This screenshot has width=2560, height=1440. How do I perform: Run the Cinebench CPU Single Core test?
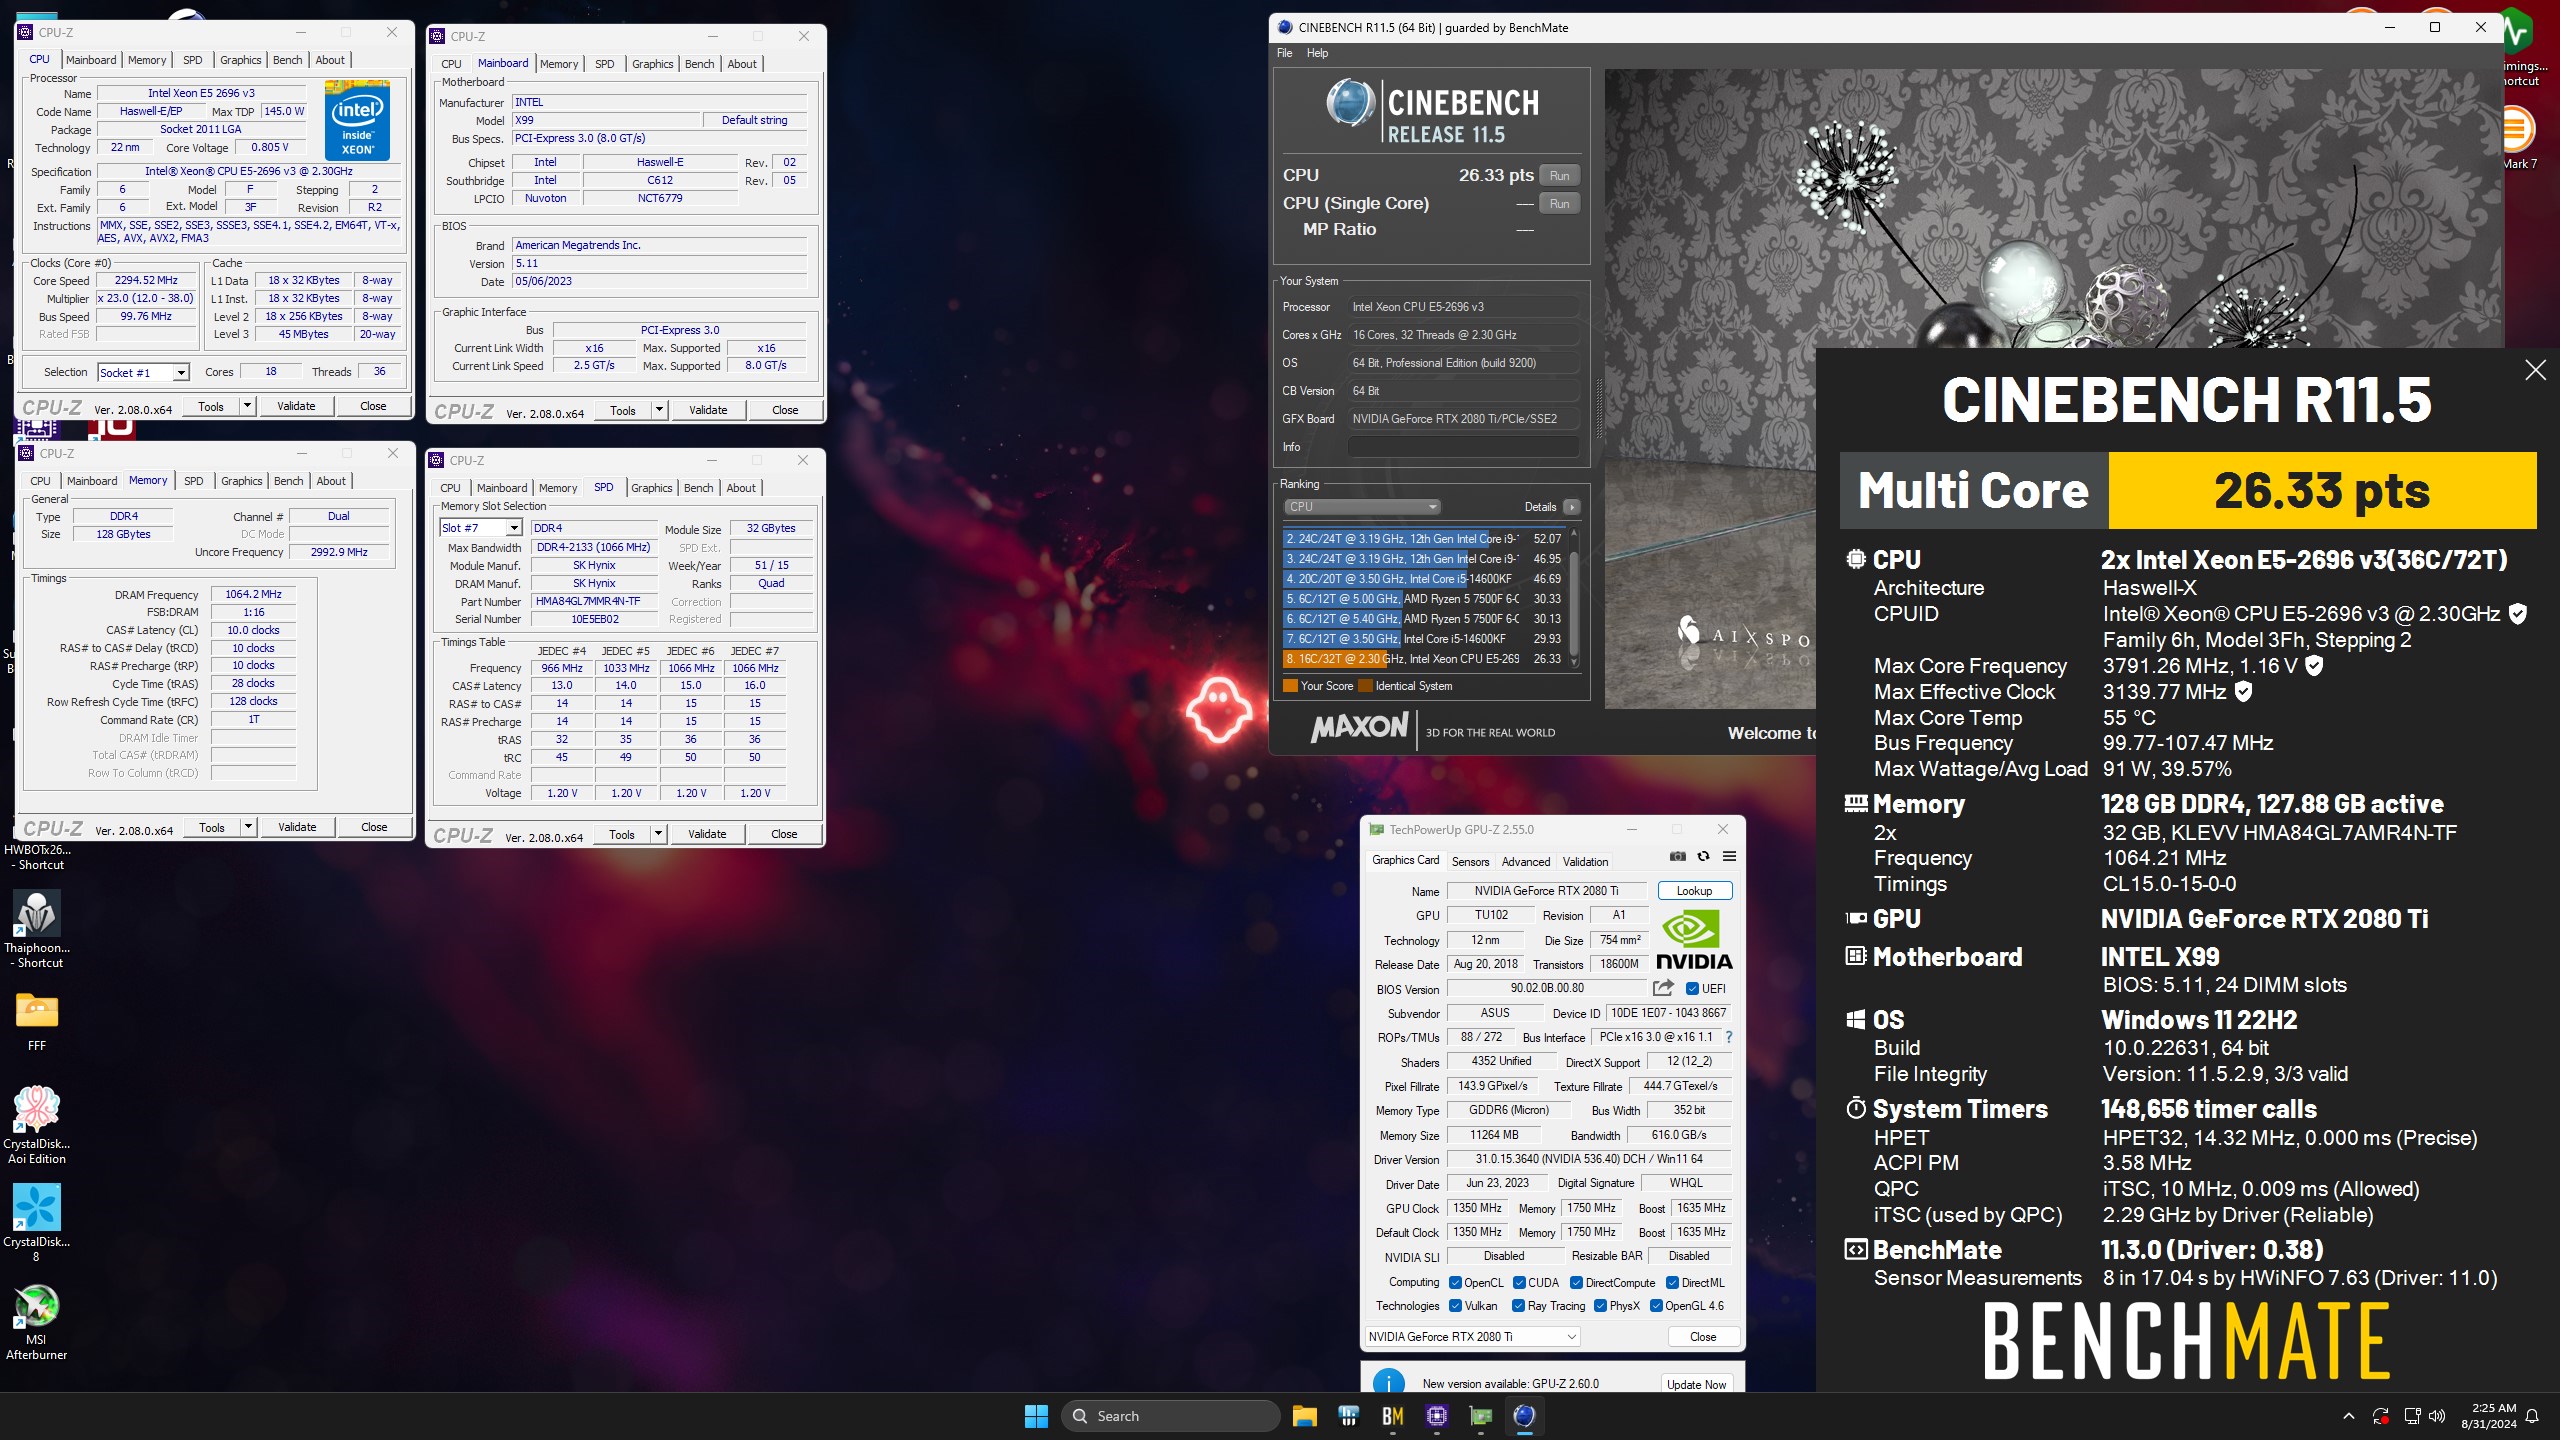point(1560,204)
